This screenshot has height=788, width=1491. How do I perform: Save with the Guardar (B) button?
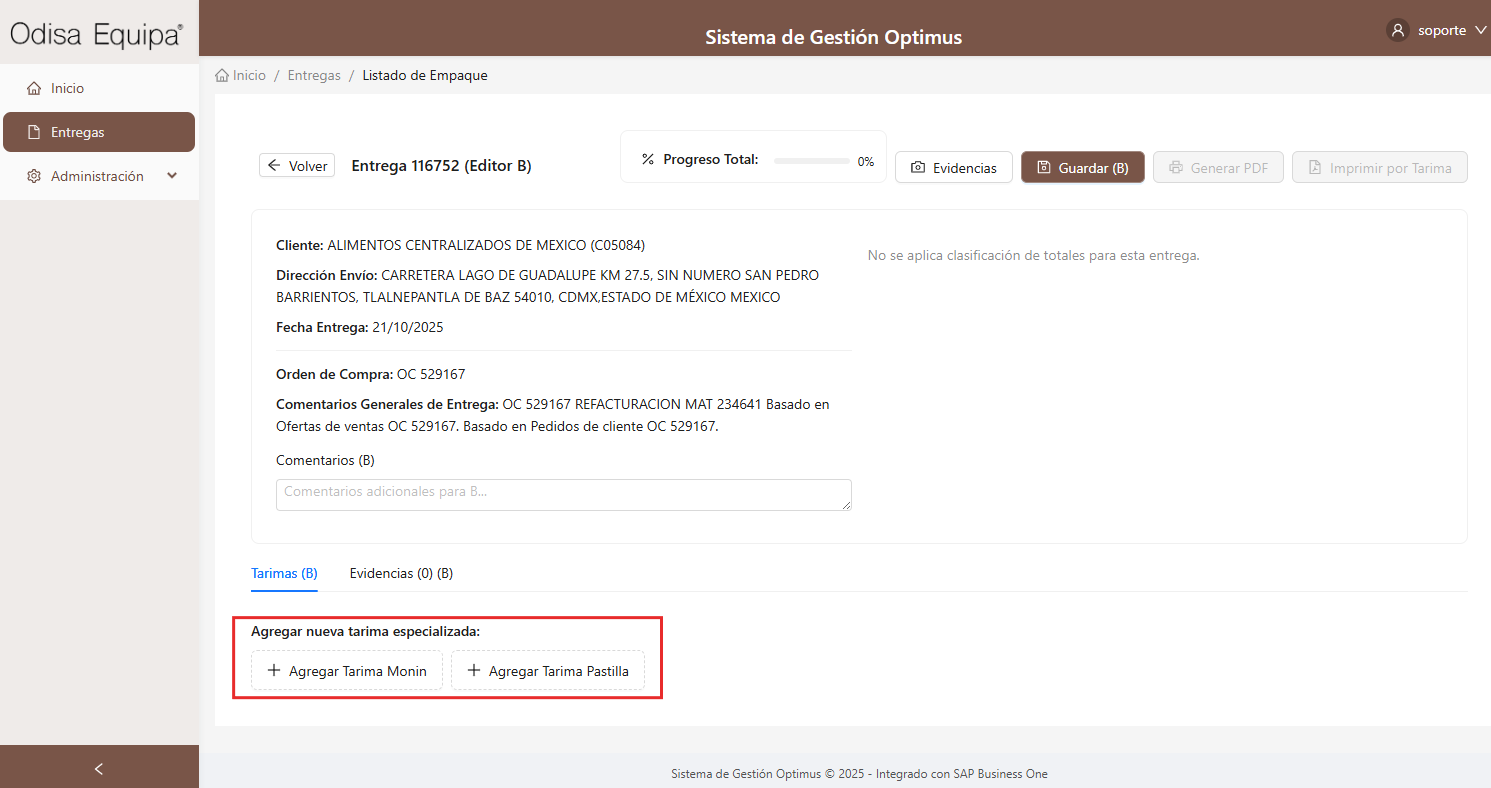click(x=1083, y=167)
